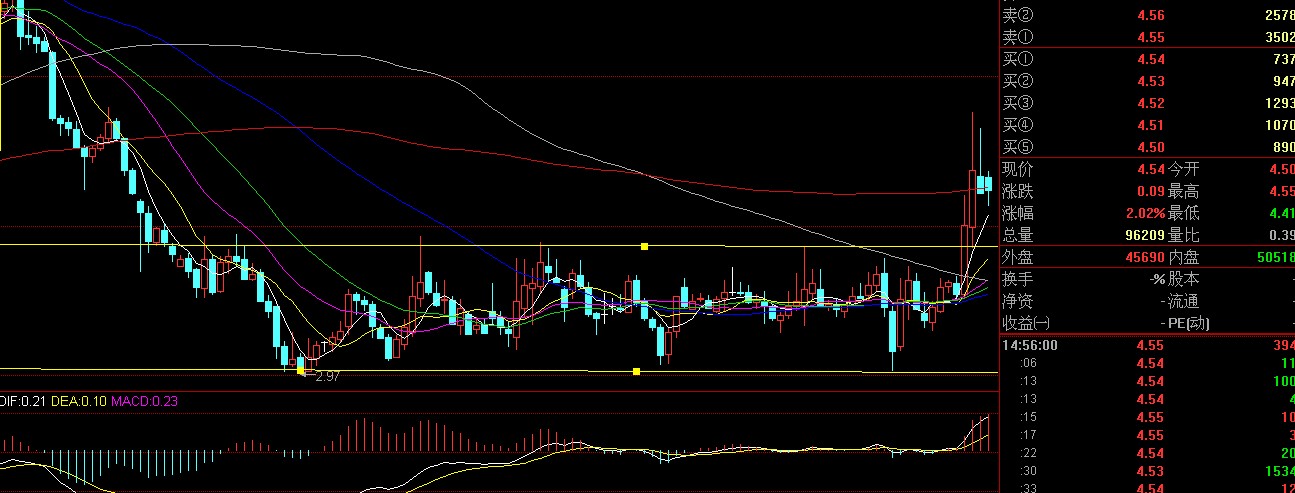Image resolution: width=1295 pixels, height=493 pixels.
Task: Select the :17 tick row
Action: click(1148, 435)
